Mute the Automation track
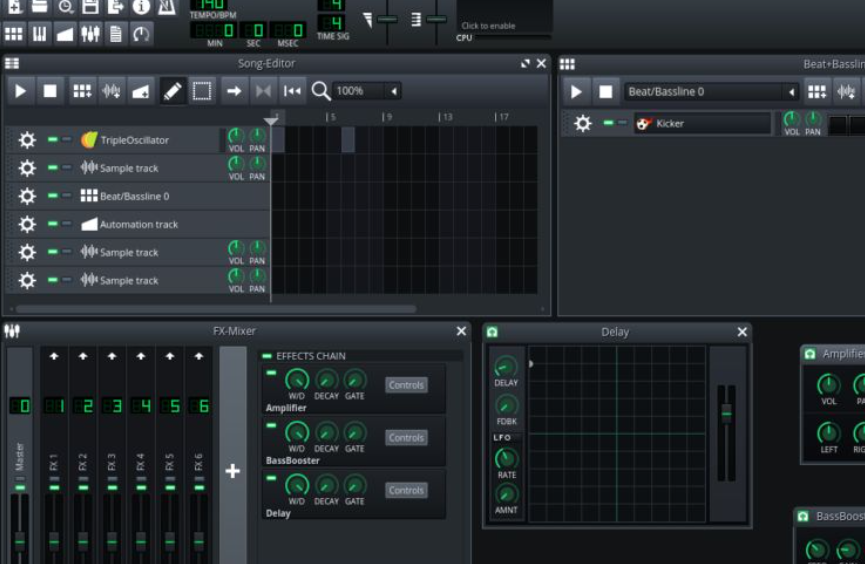Image resolution: width=865 pixels, height=564 pixels. pos(52,224)
